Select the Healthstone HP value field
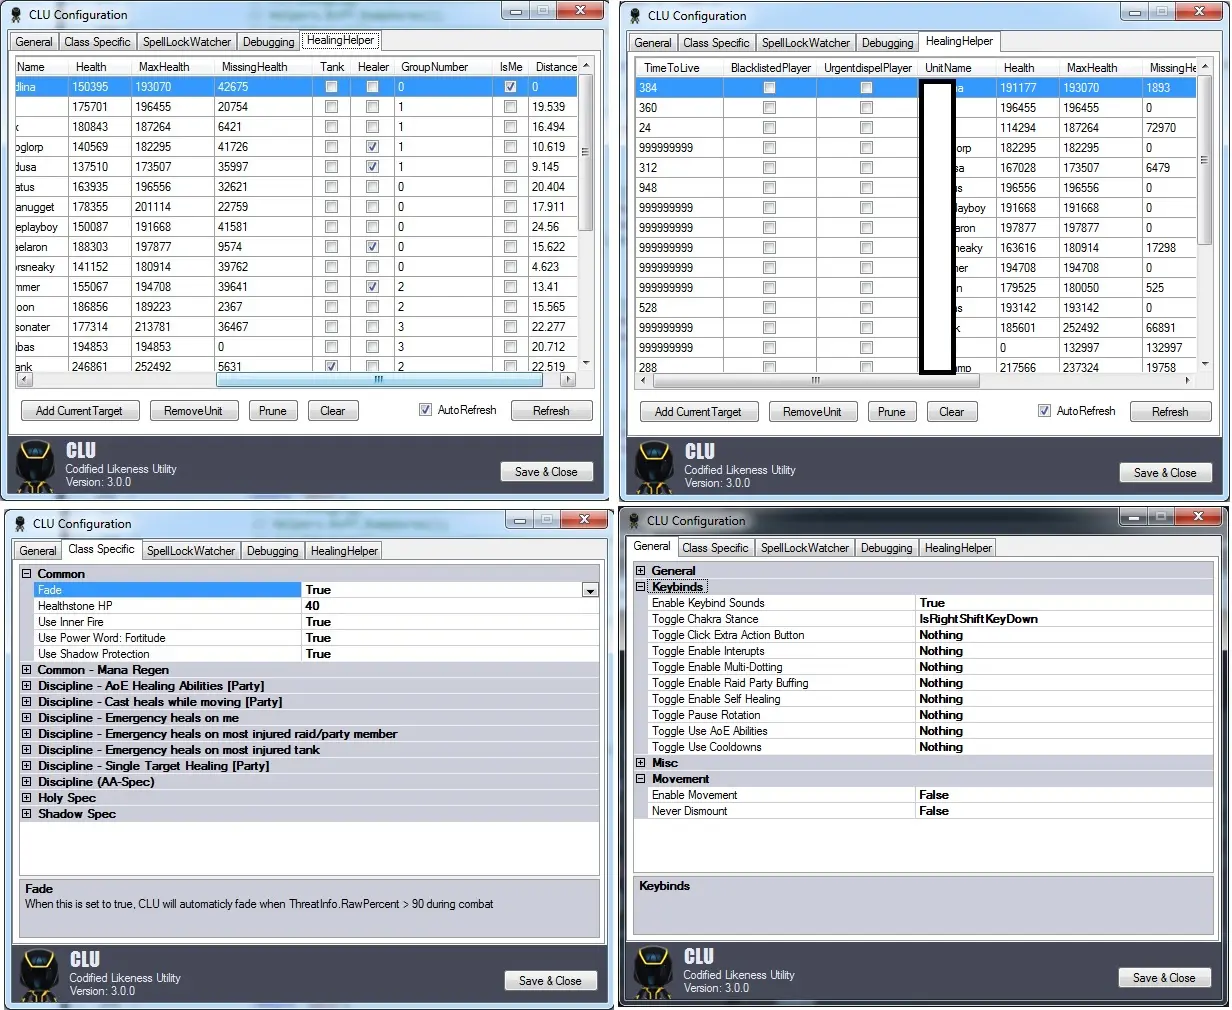The height and width of the screenshot is (1010, 1232). point(450,606)
